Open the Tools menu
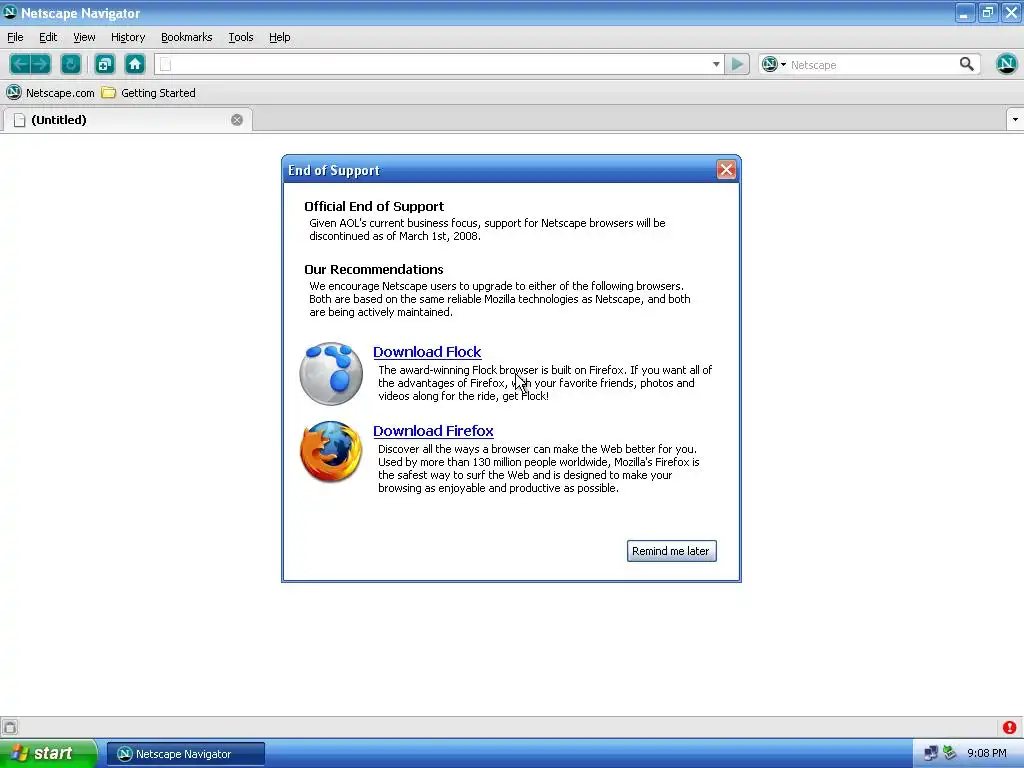 pos(241,37)
